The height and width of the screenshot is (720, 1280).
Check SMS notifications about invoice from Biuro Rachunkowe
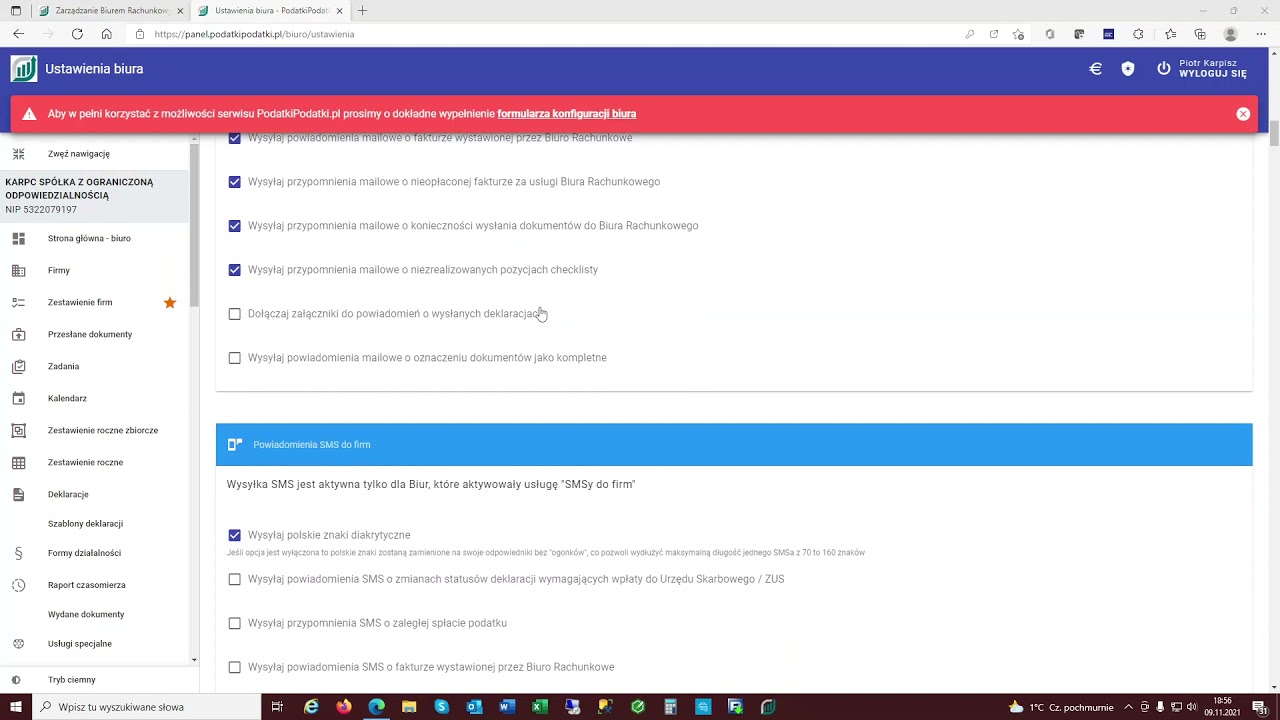[x=234, y=667]
